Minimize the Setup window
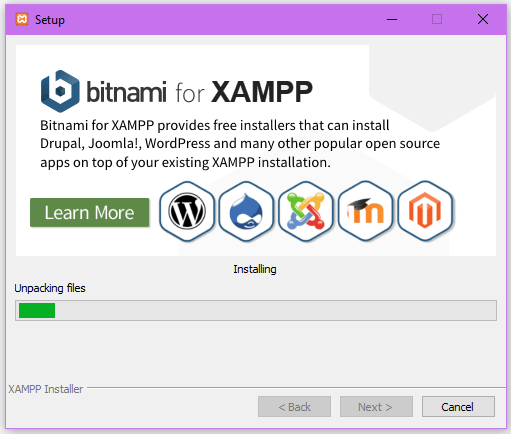Image resolution: width=511 pixels, height=434 pixels. [392, 19]
